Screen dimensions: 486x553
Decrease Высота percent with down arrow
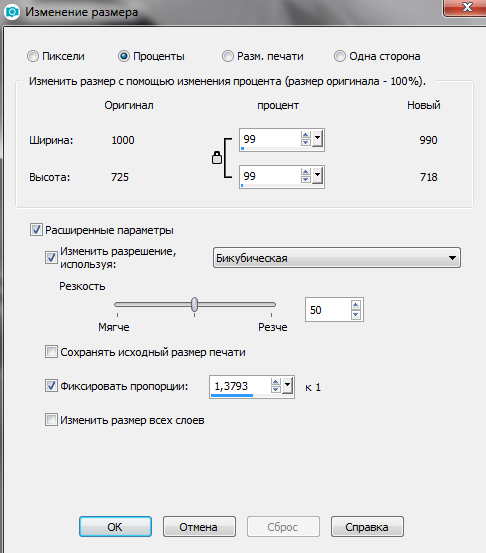click(306, 179)
